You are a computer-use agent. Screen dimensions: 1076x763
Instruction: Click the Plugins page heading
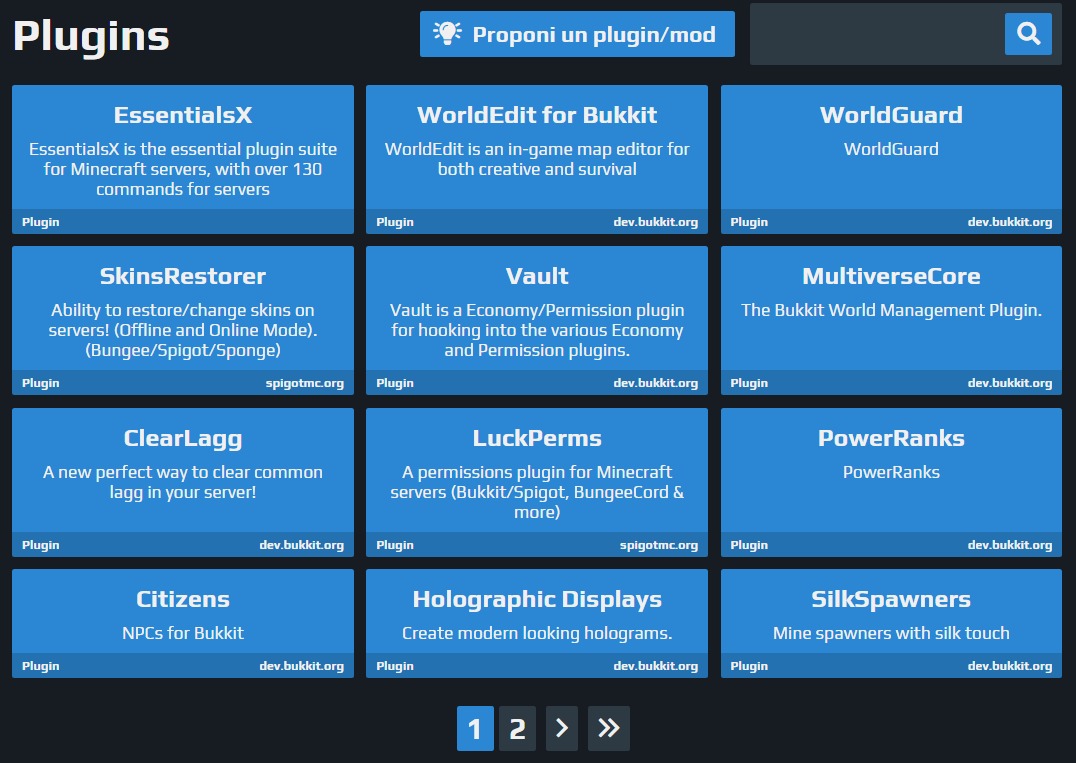91,37
